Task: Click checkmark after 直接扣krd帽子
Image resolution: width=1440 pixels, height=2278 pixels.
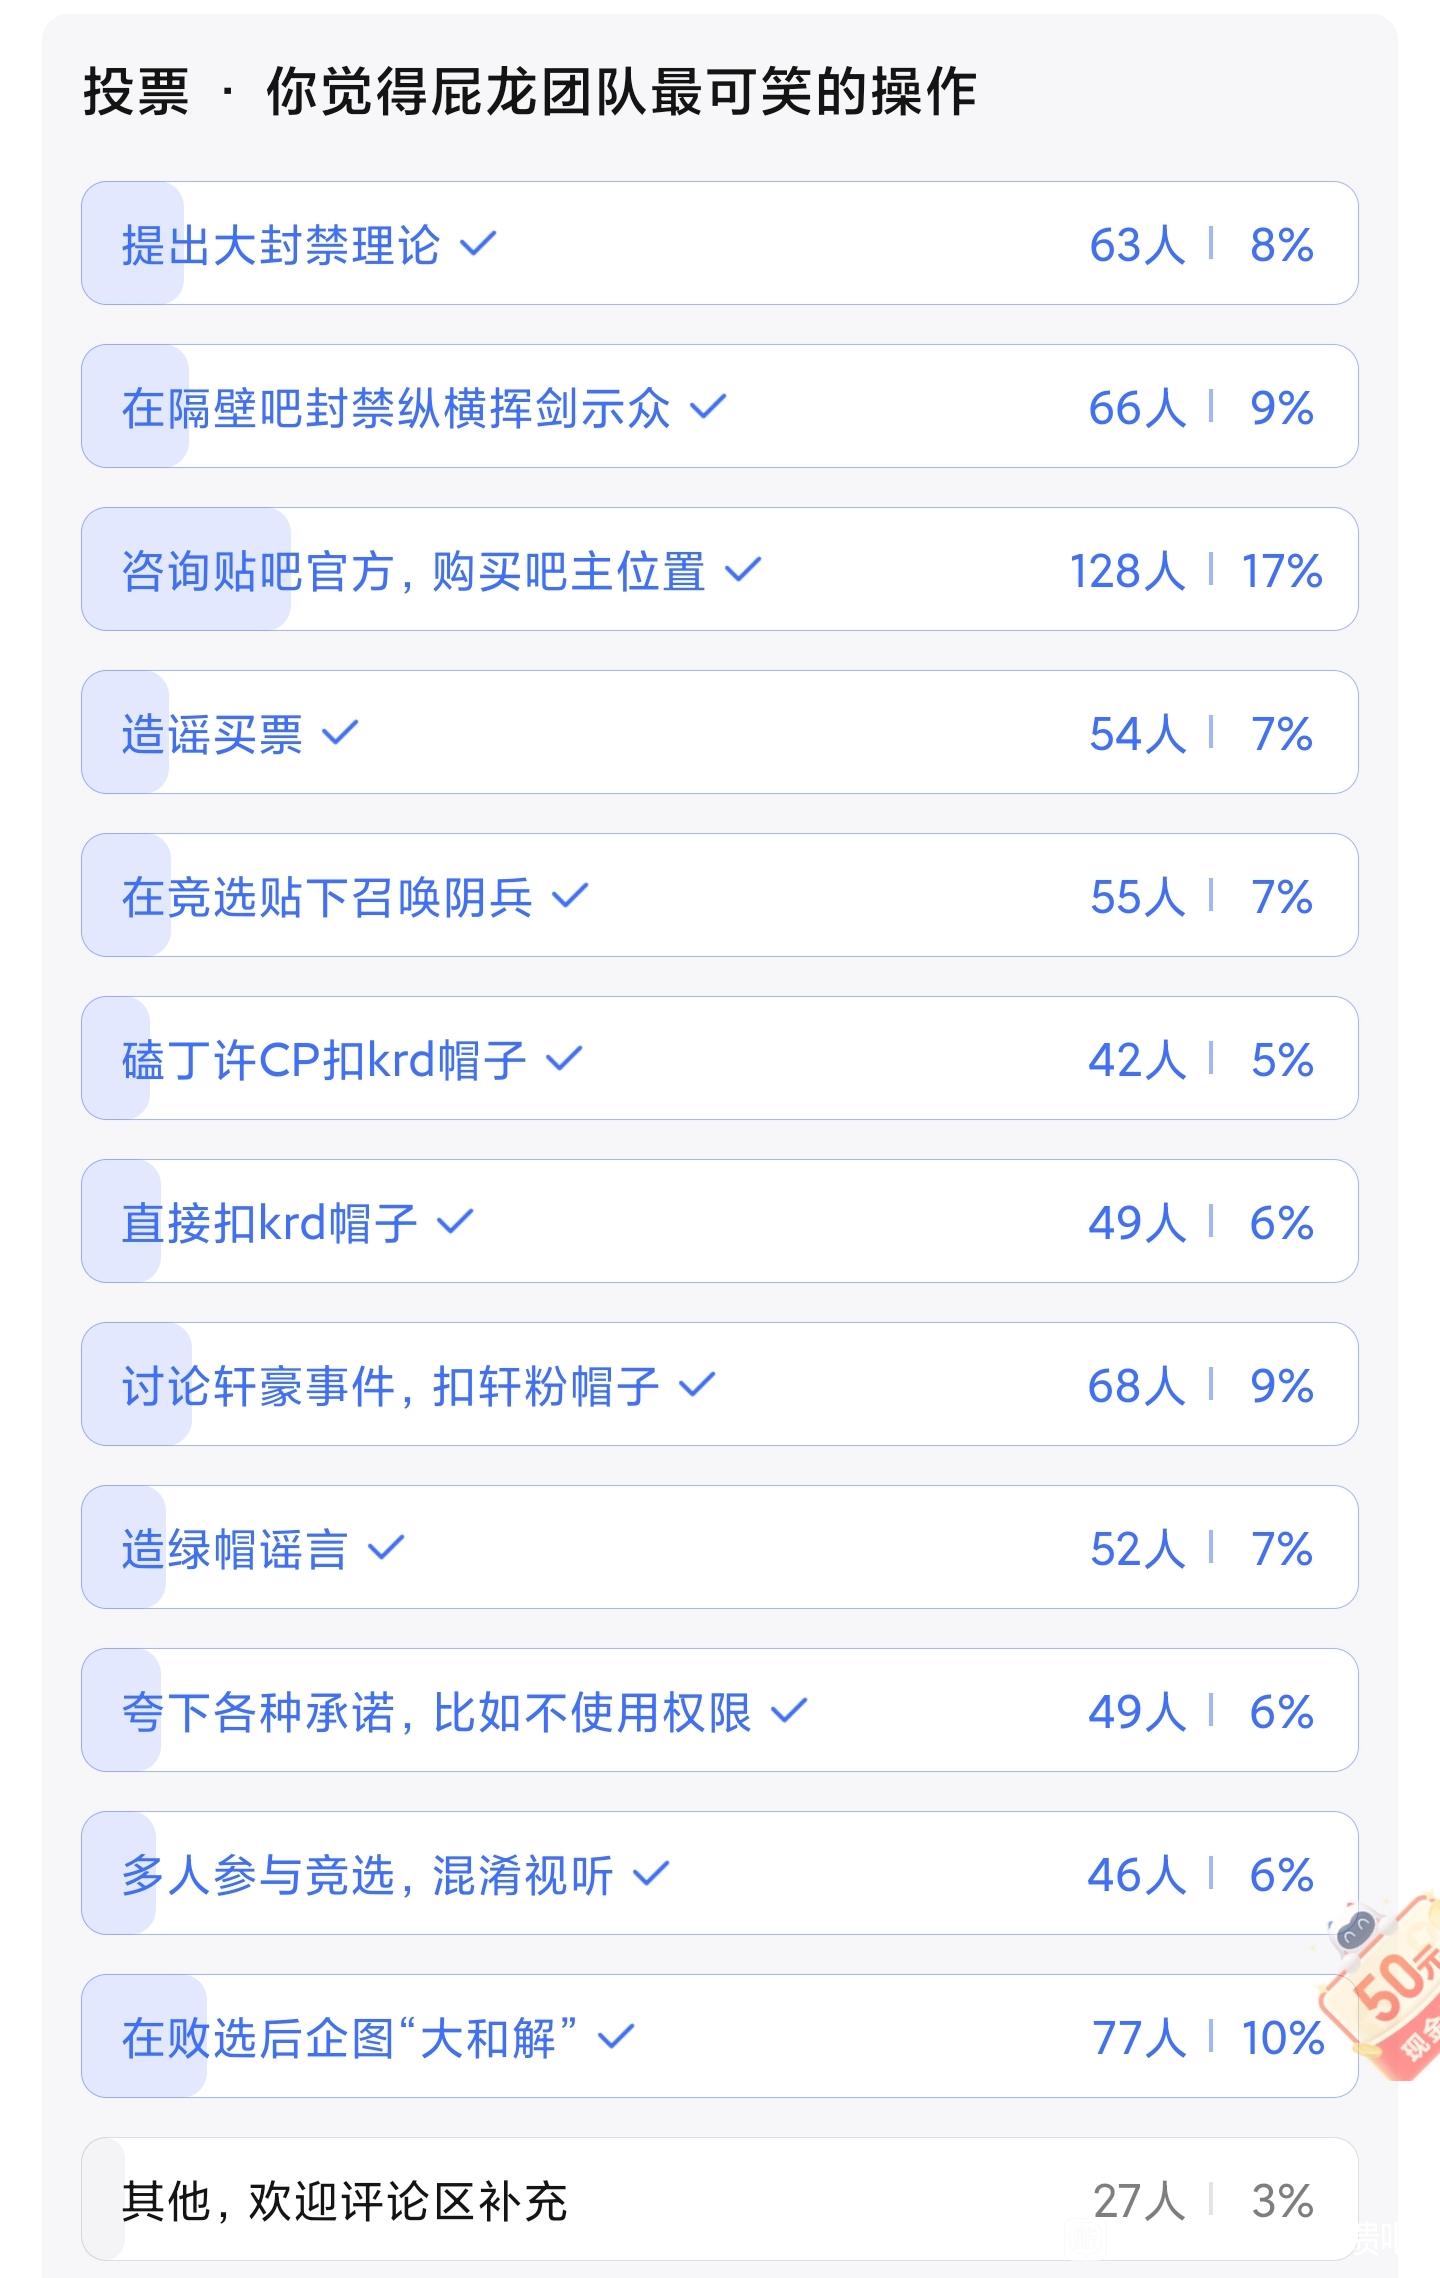Action: [x=455, y=1222]
